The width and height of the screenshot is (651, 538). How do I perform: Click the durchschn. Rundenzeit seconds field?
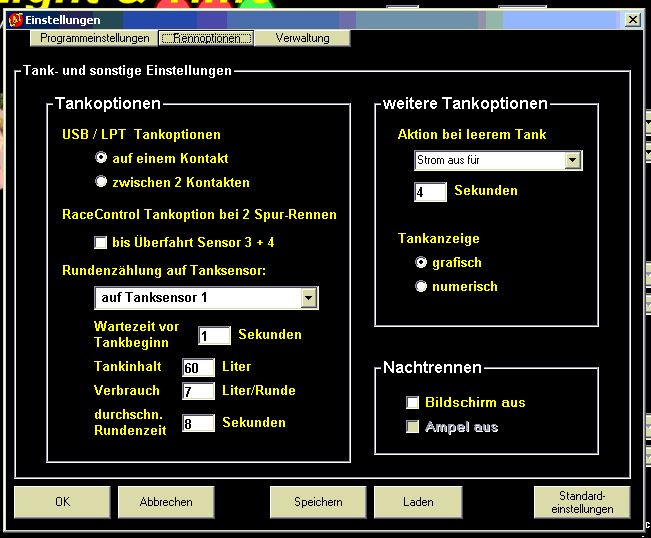pos(198,423)
